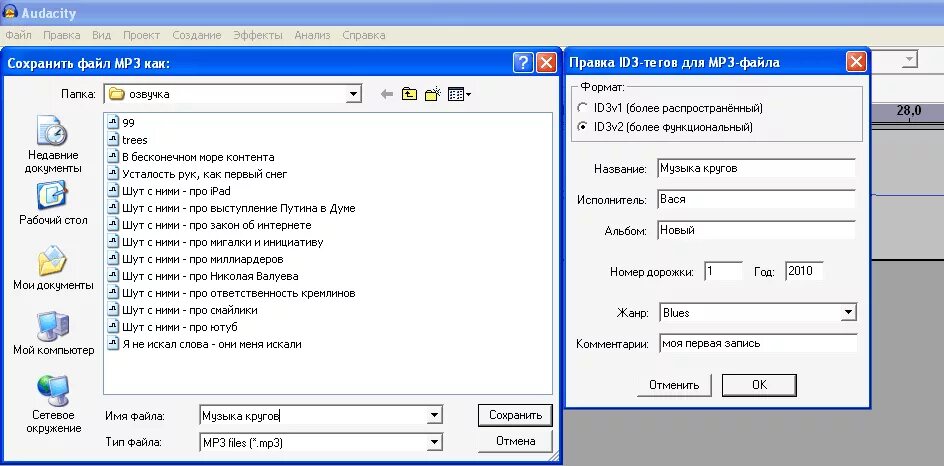Open Недавние документы in the sidebar

pos(53,144)
